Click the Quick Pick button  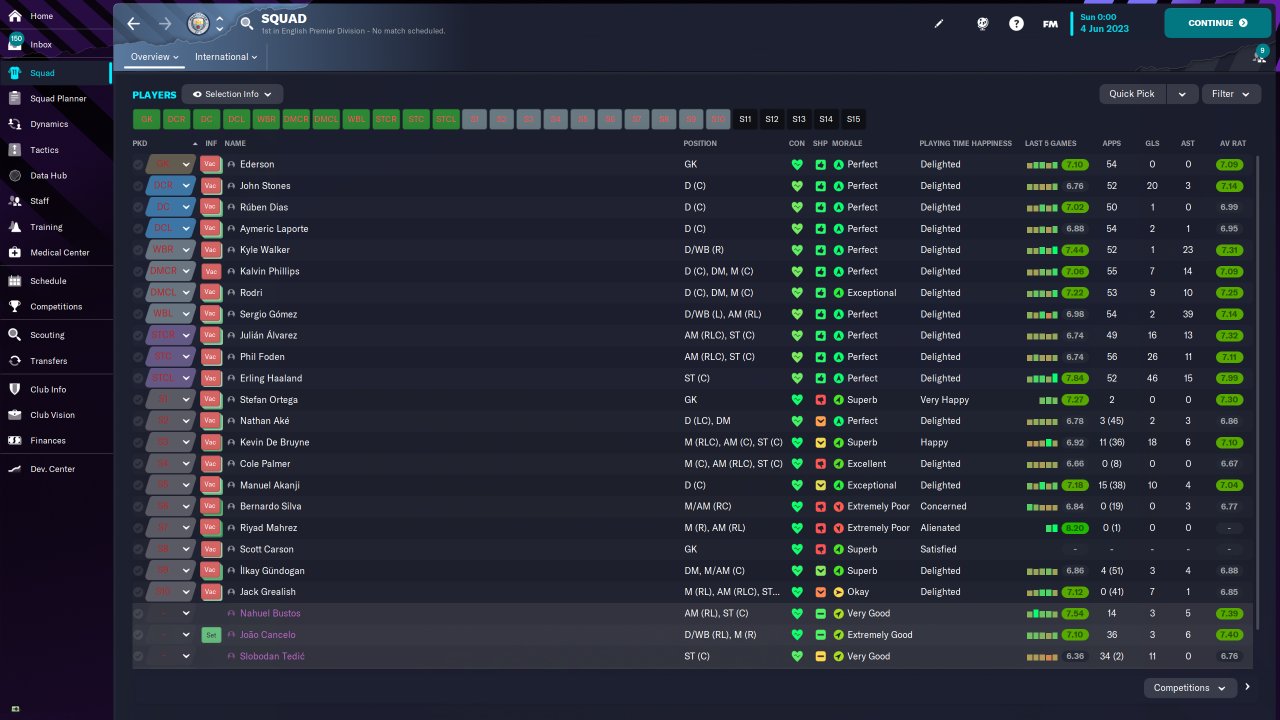1132,94
